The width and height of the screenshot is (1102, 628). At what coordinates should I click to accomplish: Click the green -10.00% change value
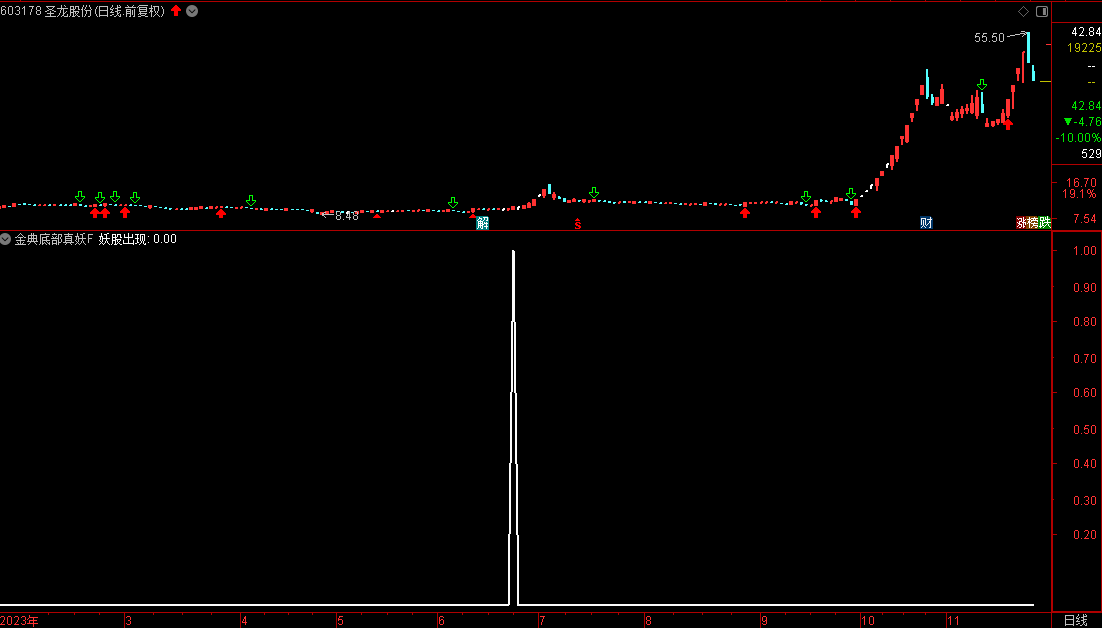tap(1079, 138)
